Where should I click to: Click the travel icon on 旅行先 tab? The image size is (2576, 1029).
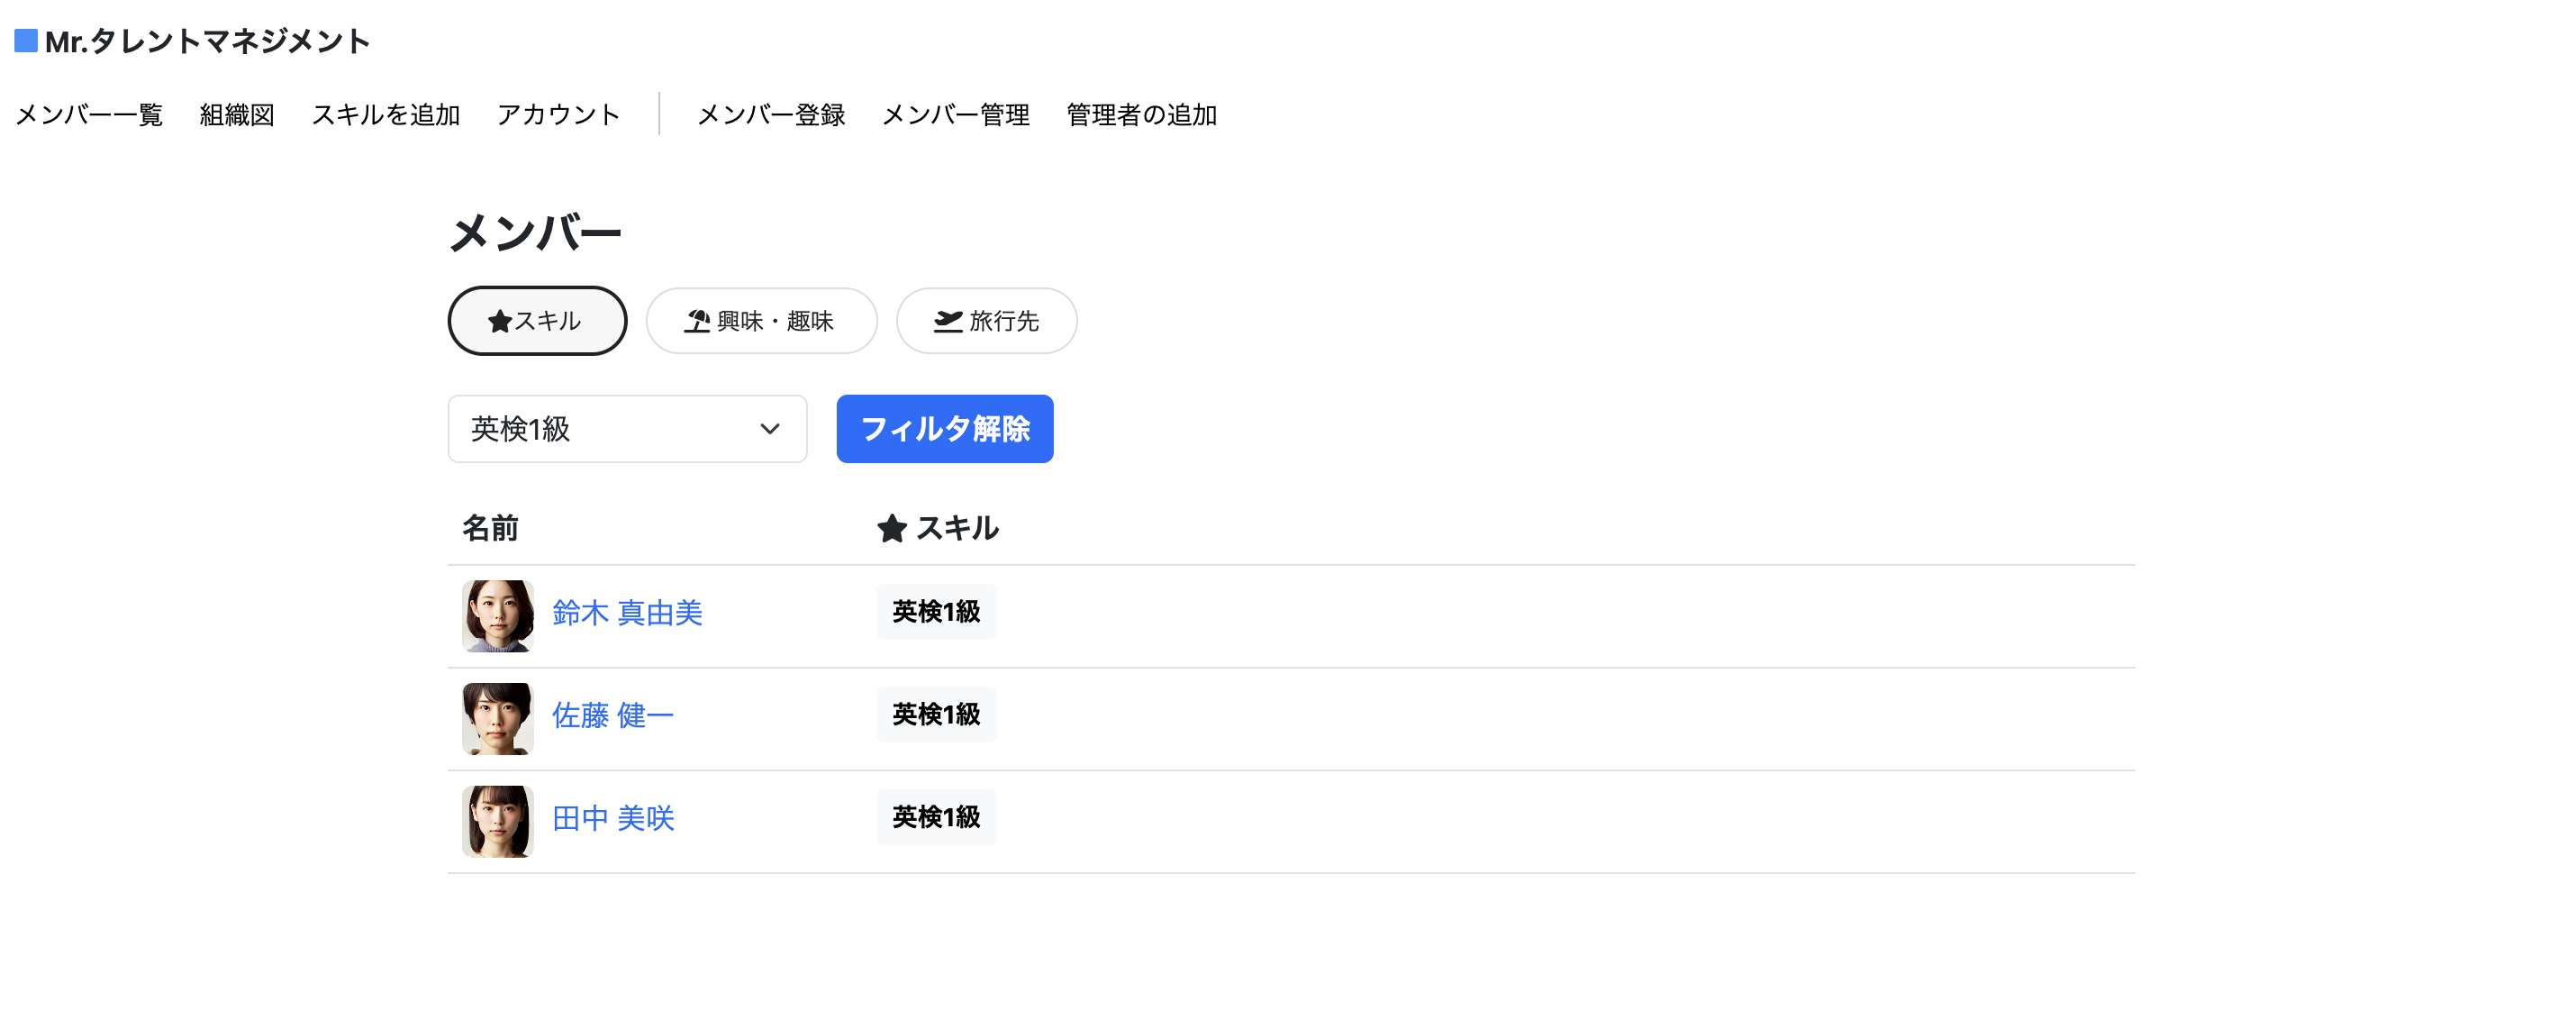tap(947, 321)
